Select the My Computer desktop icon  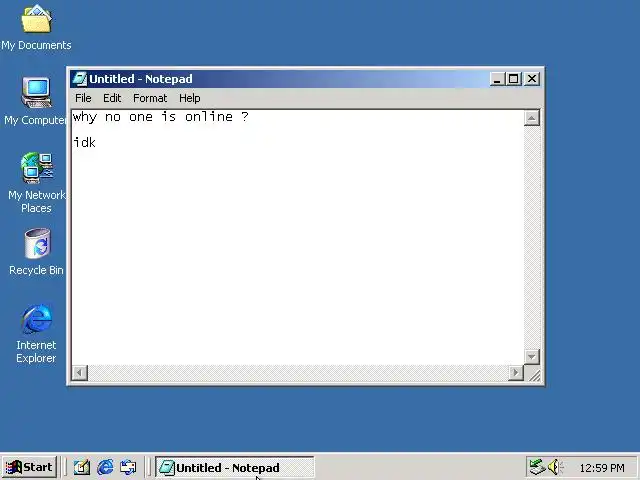[x=36, y=101]
